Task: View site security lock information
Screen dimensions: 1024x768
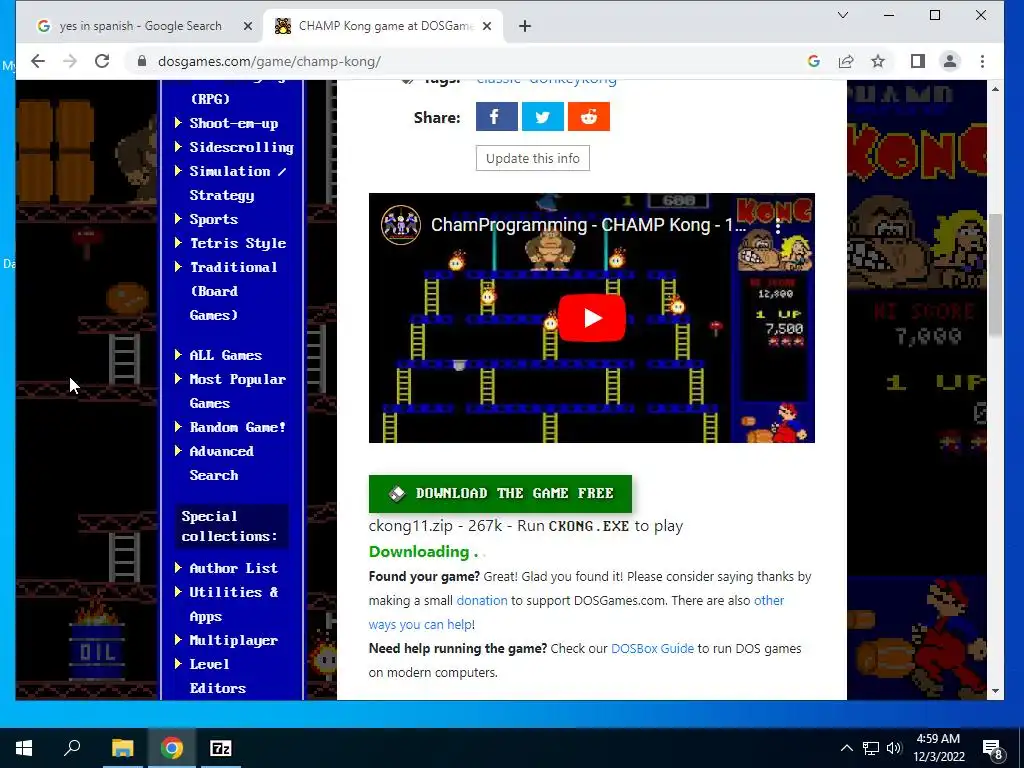Action: pyautogui.click(x=142, y=61)
